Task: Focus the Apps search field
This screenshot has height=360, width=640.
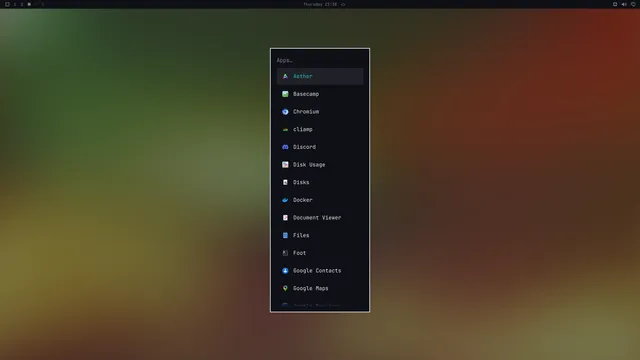Action: click(x=320, y=60)
